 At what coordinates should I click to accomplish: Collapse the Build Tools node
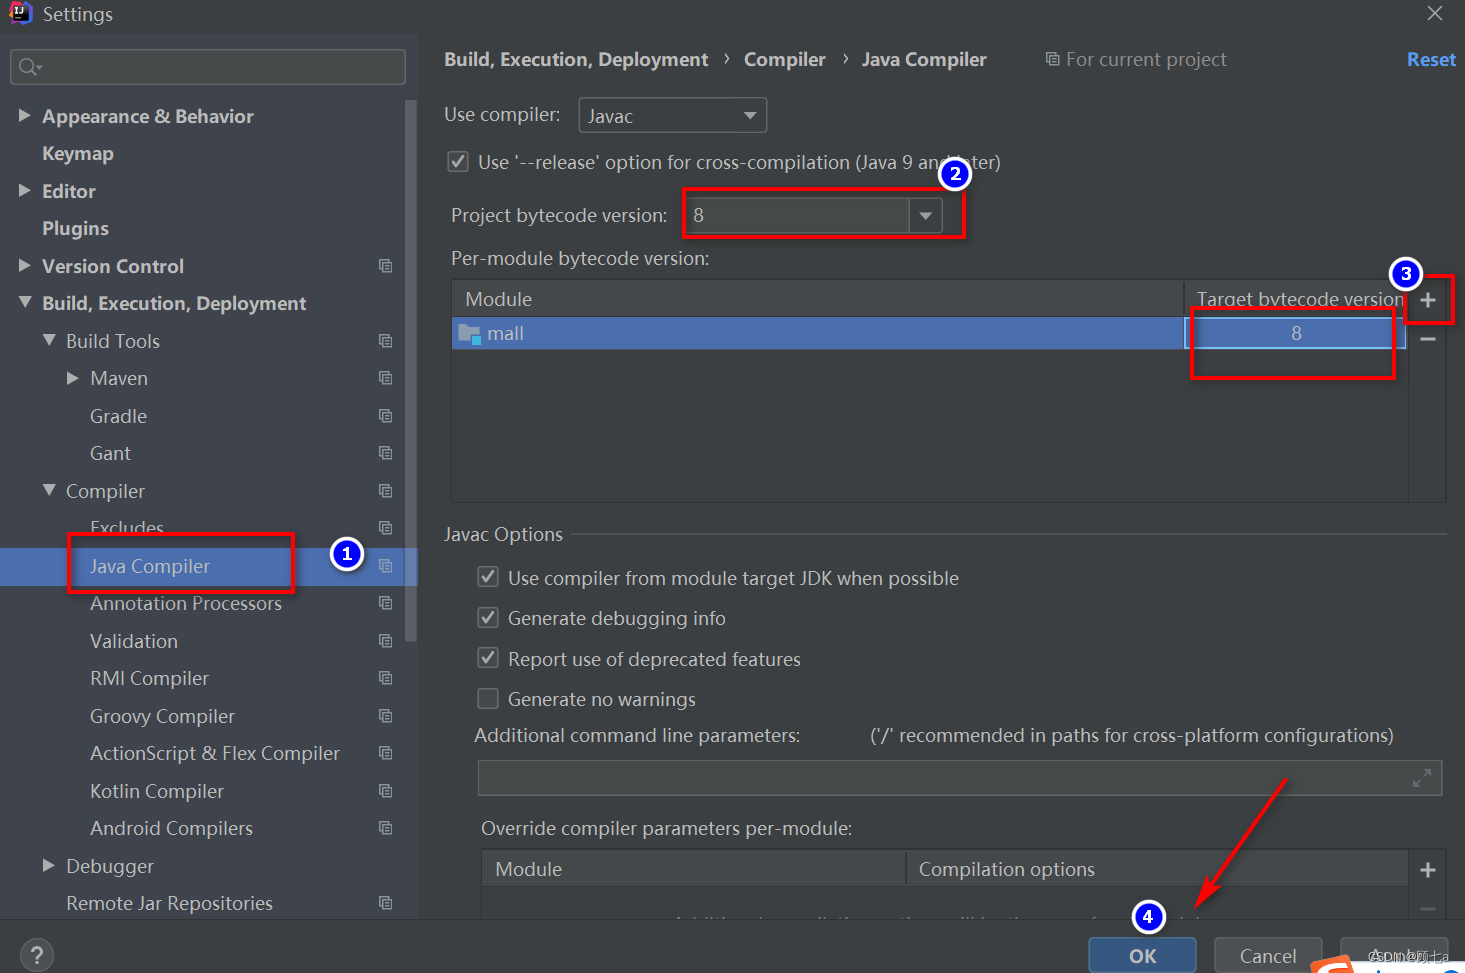49,340
